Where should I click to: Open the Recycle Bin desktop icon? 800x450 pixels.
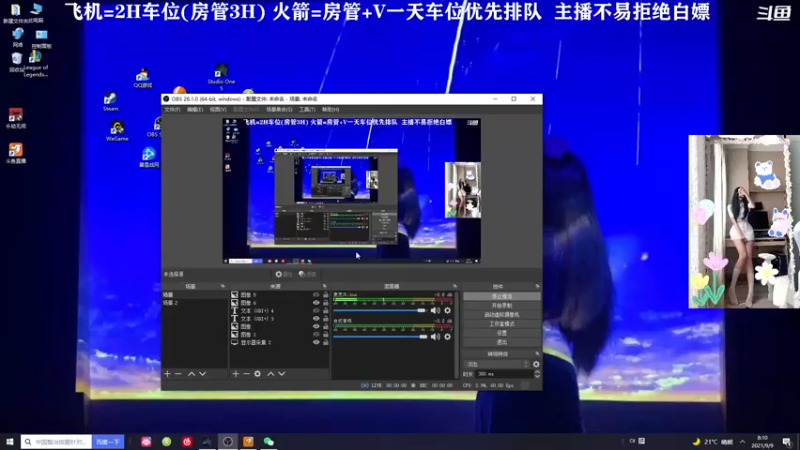click(x=16, y=62)
